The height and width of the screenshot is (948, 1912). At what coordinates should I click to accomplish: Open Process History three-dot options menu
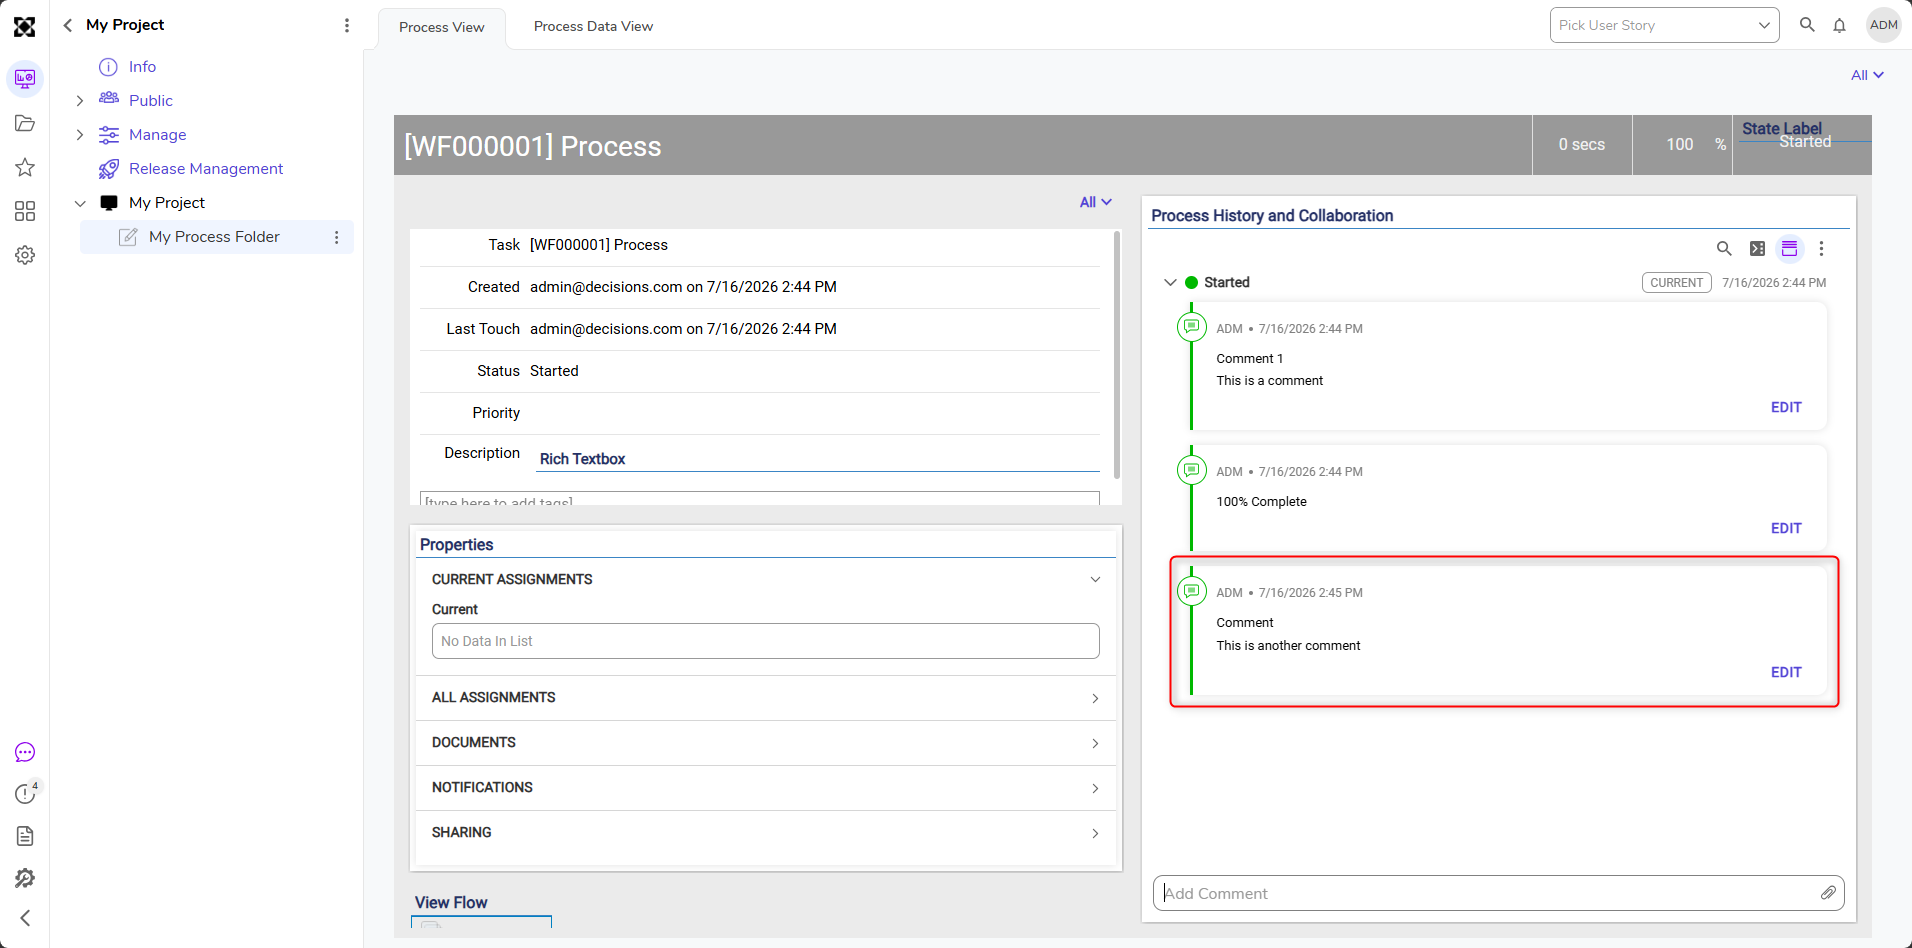click(1821, 248)
